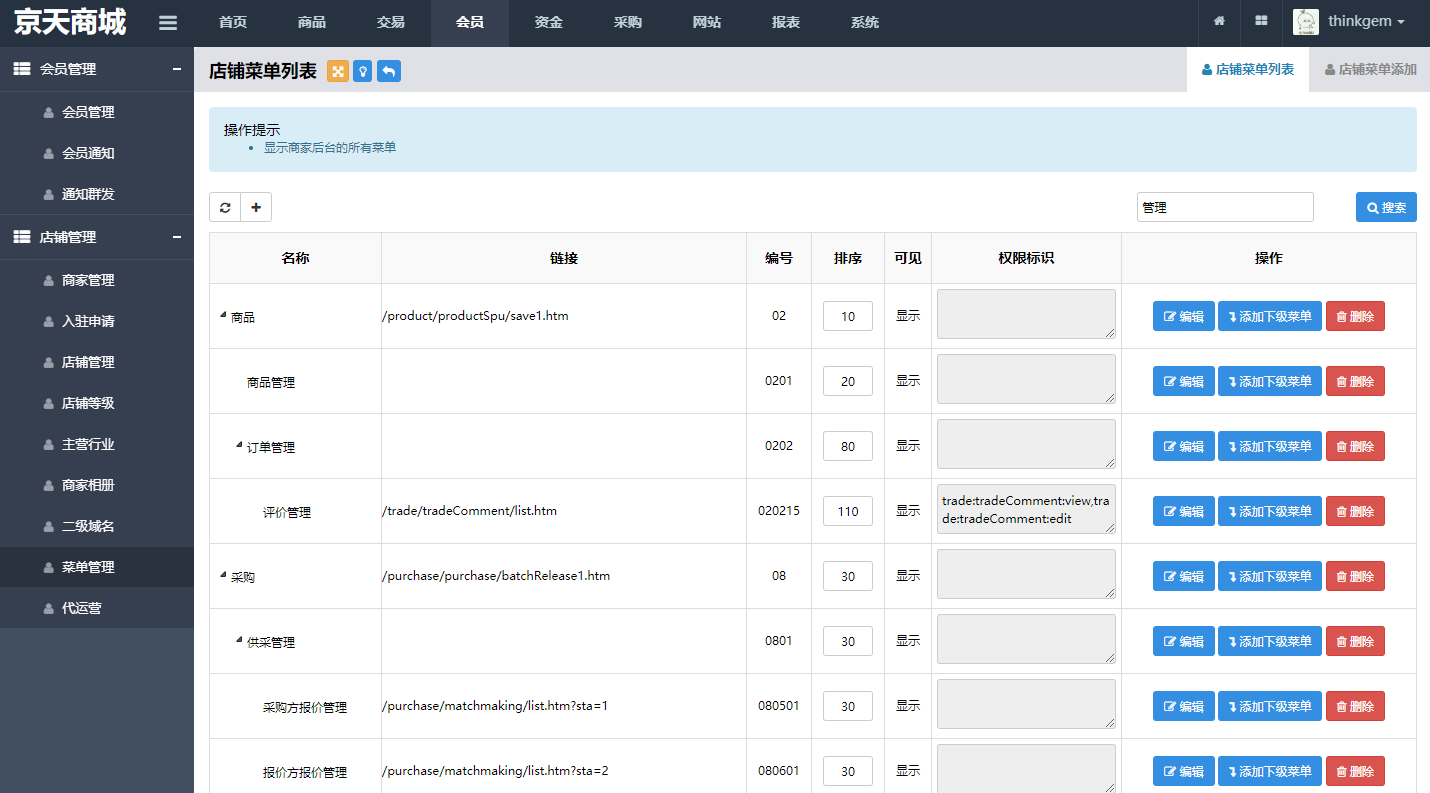This screenshot has height=793, width=1430.
Task: Focus the search field containing 管理
Action: [1225, 207]
